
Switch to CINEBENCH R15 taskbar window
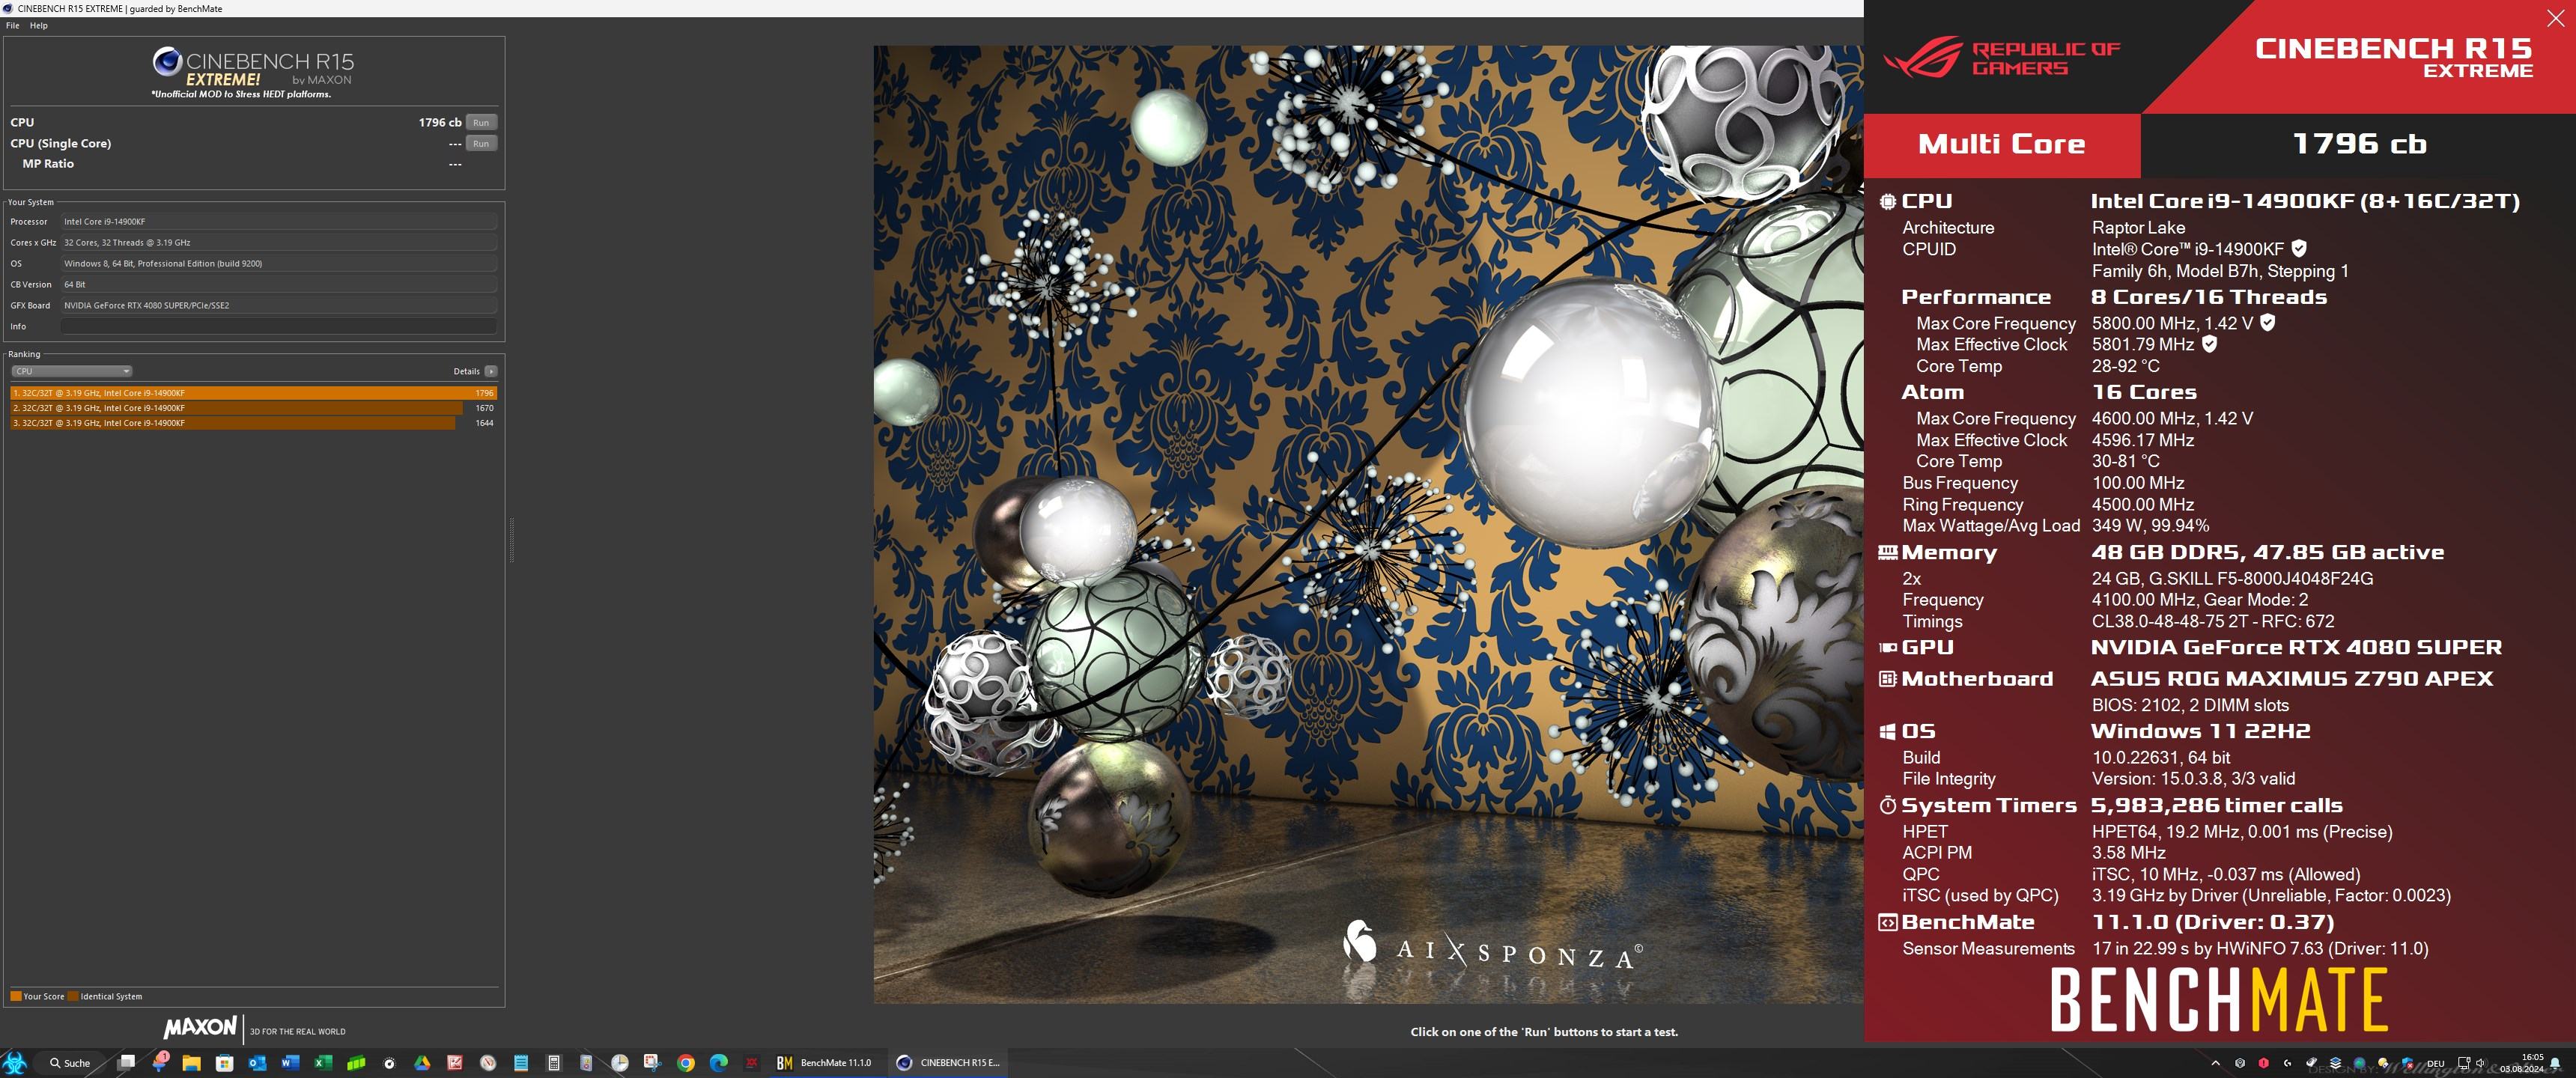(x=948, y=1063)
